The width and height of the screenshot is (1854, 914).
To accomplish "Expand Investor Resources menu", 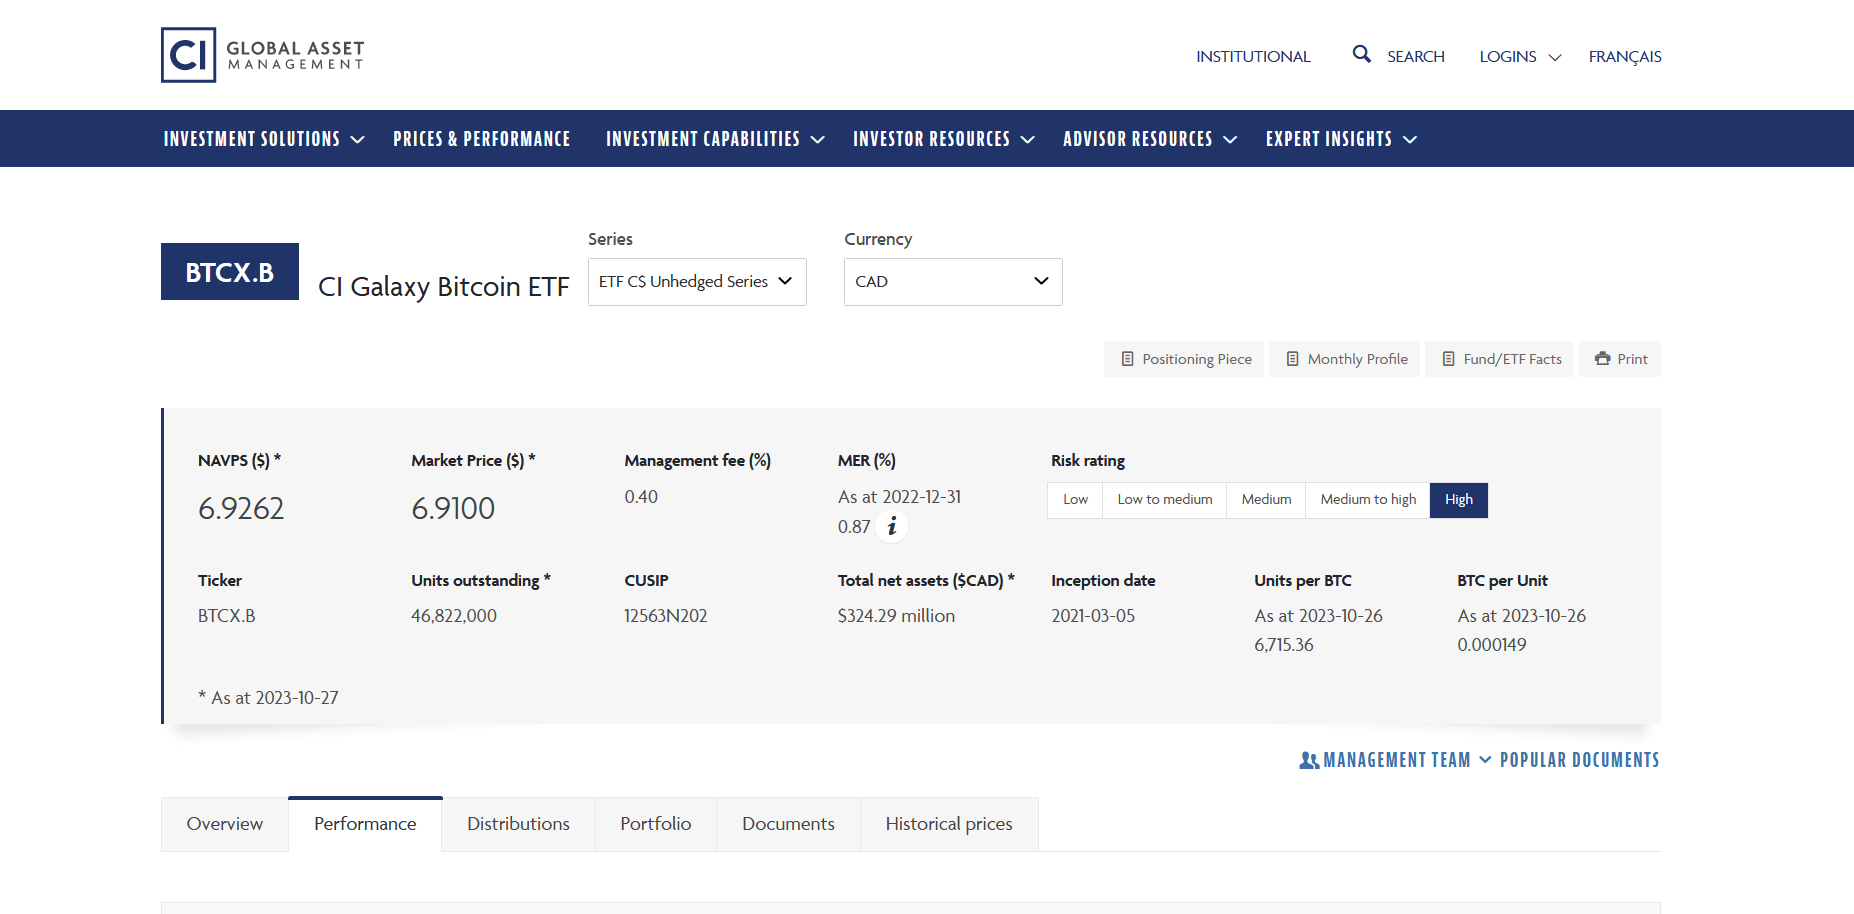I will pos(943,139).
